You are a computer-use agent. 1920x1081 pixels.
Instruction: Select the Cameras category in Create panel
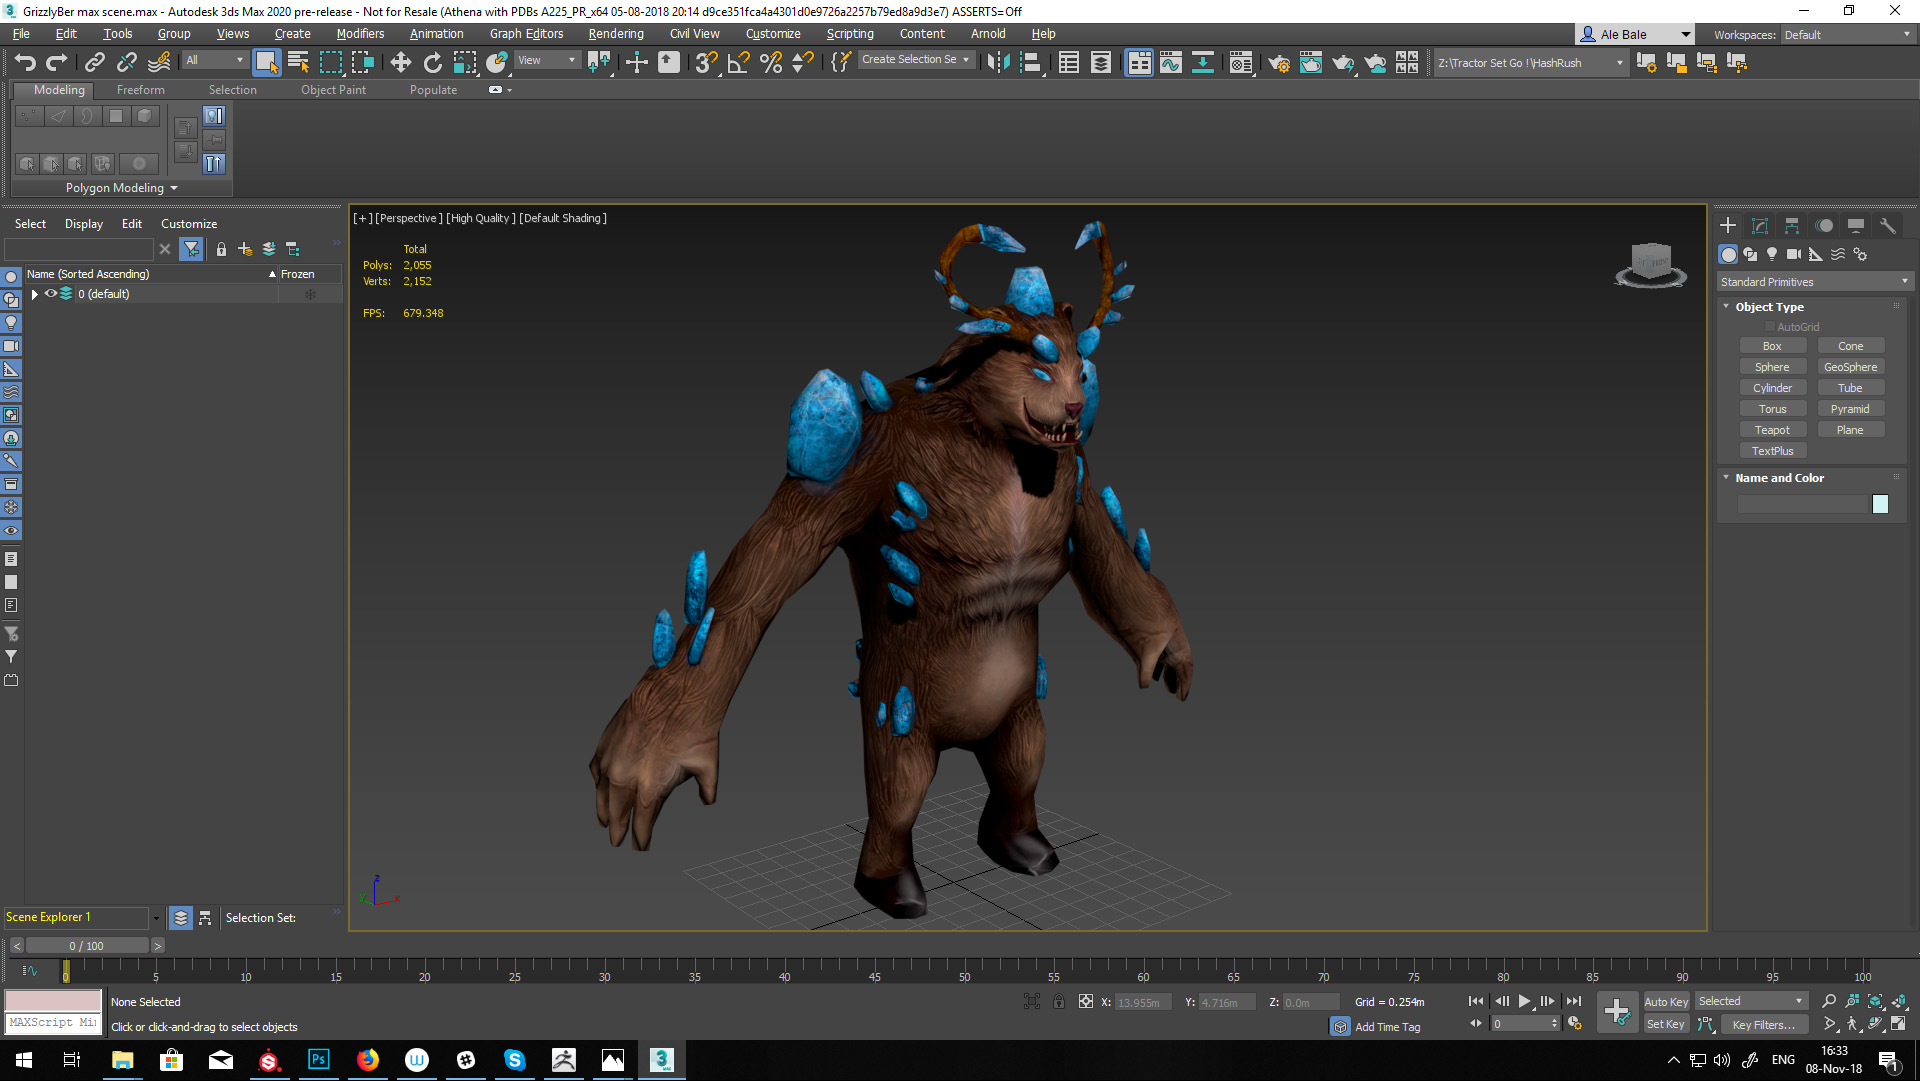[x=1794, y=254]
